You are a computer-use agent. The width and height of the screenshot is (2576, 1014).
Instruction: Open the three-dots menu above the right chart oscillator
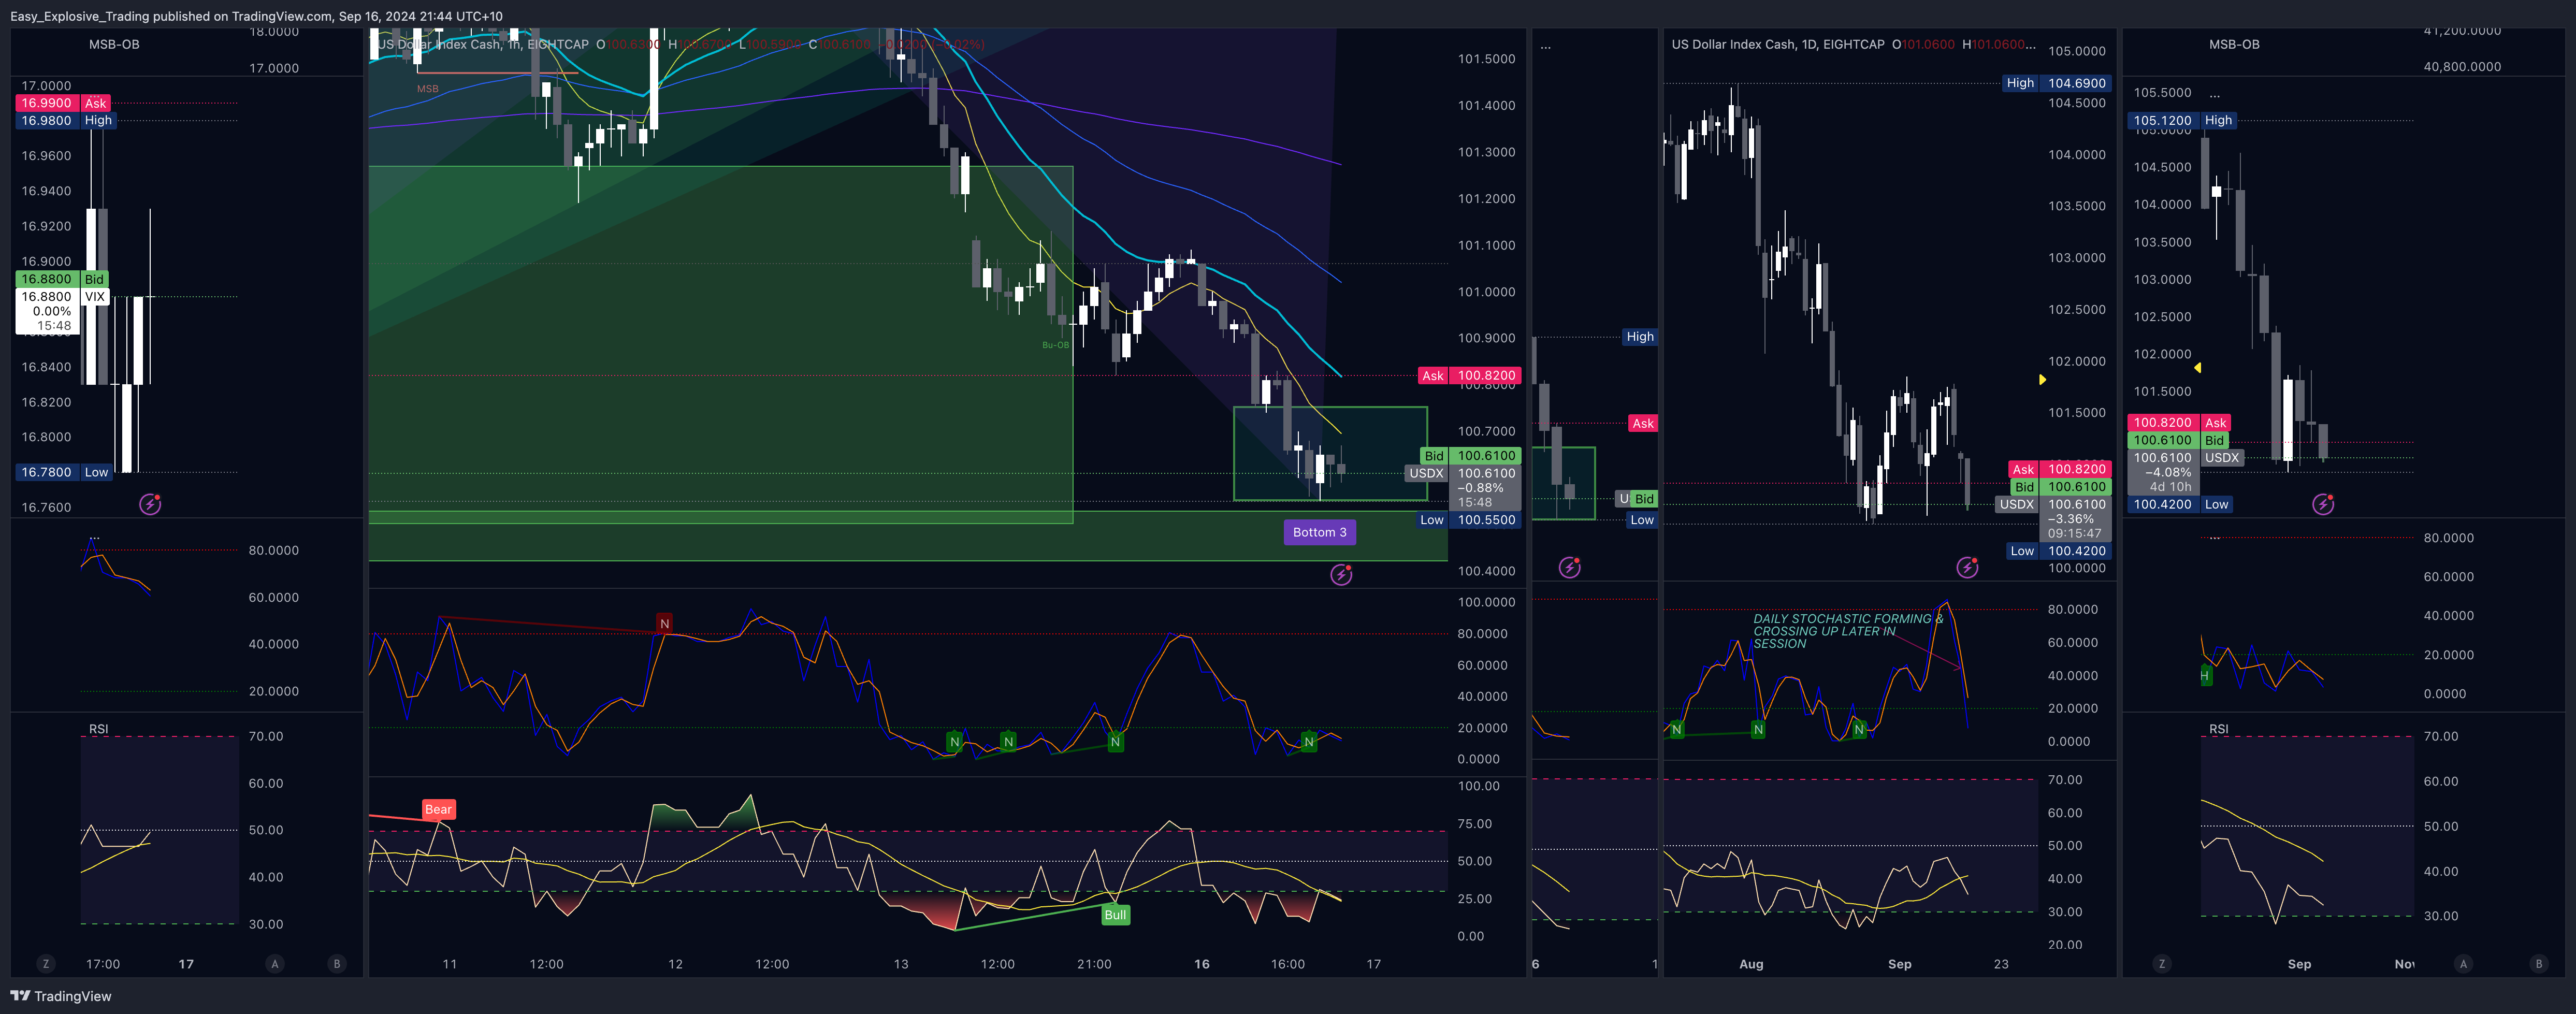point(2215,537)
